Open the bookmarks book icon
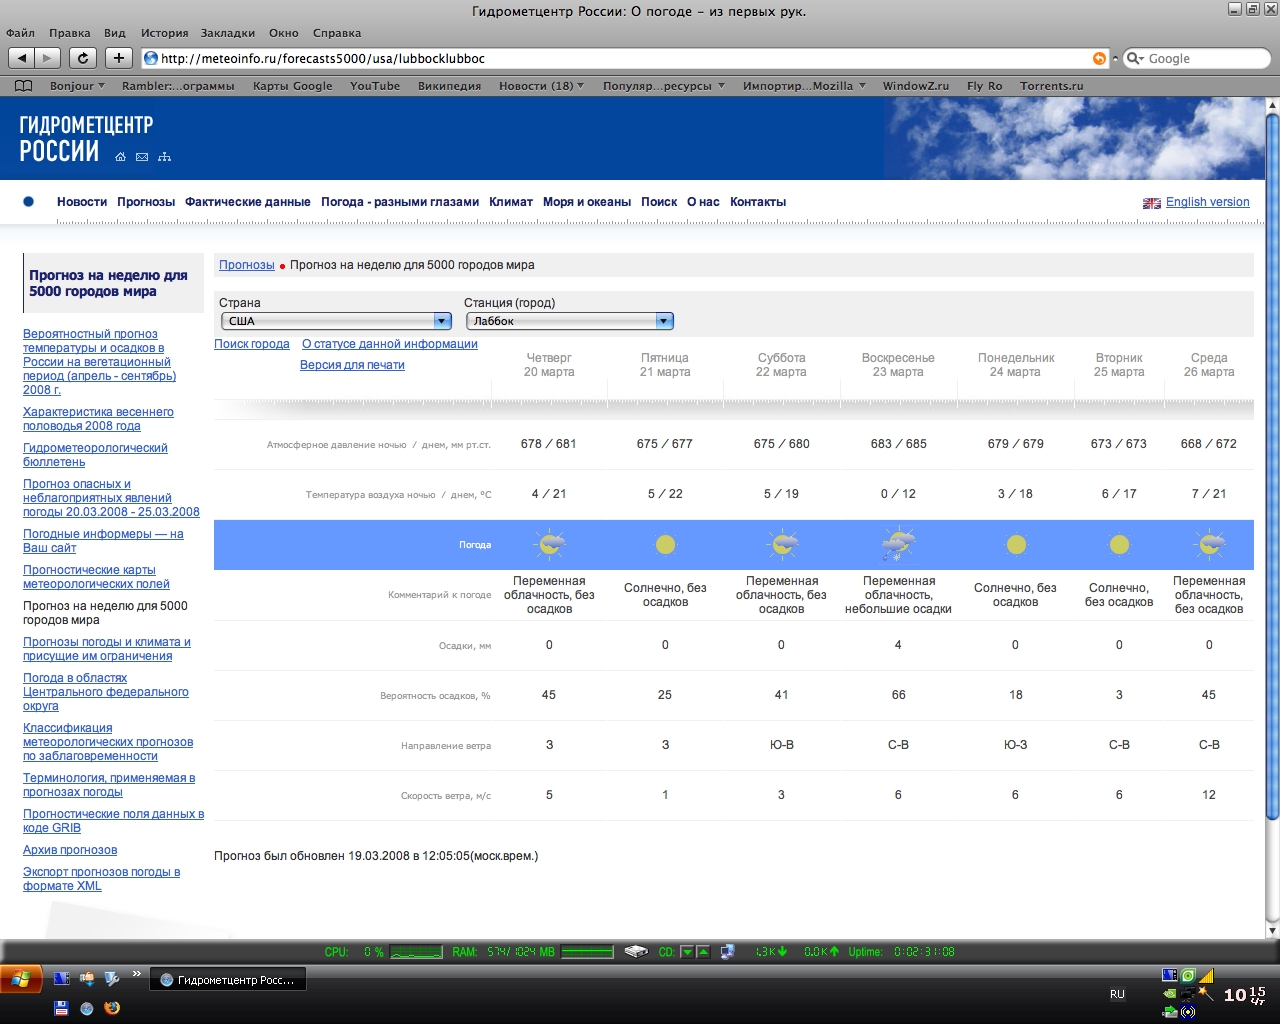Viewport: 1280px width, 1024px height. coord(23,86)
